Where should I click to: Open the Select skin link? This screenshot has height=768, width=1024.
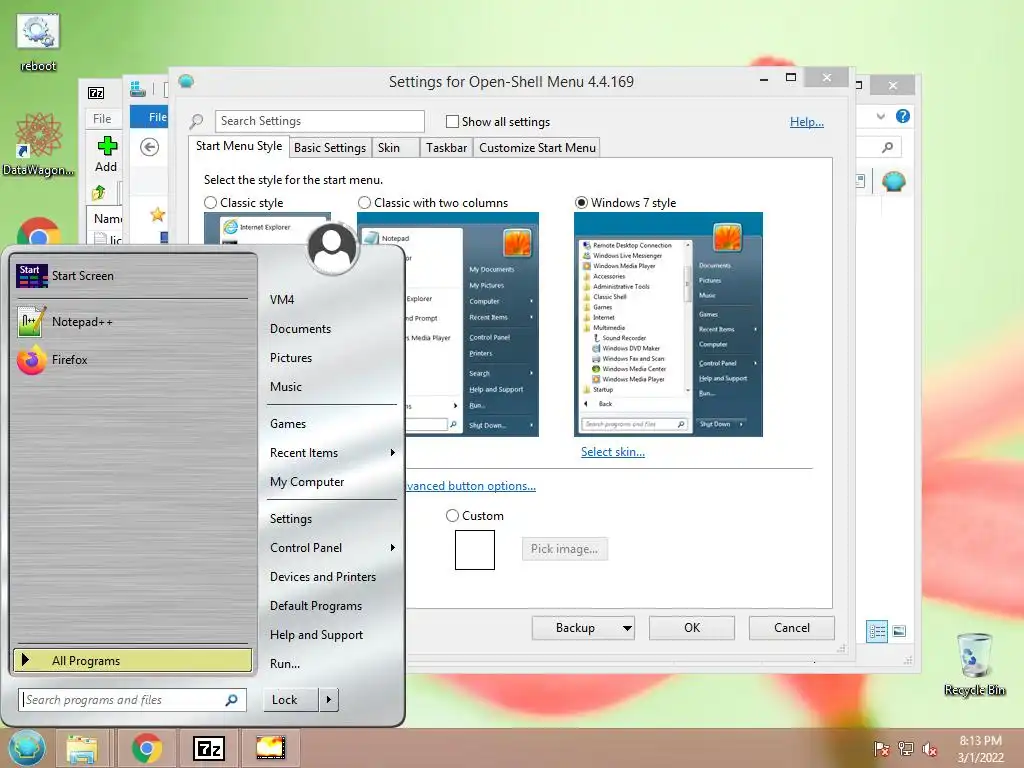tap(613, 452)
